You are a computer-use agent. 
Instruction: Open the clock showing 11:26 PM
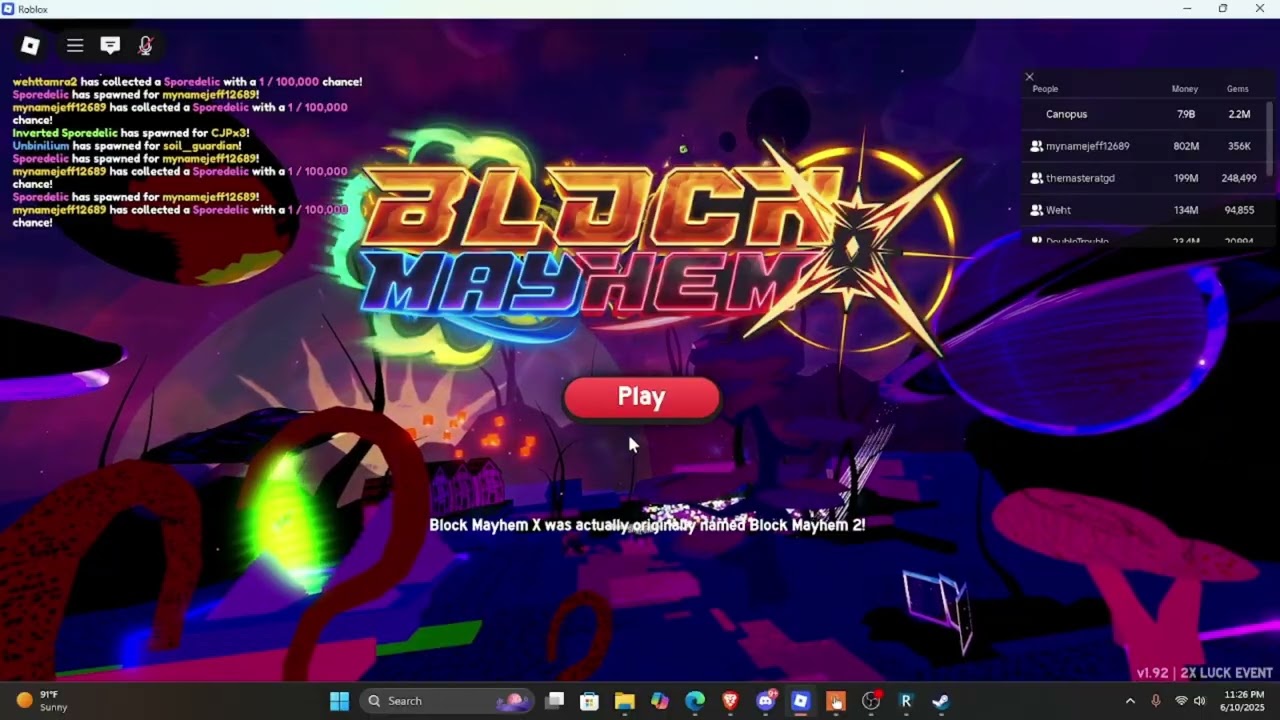tap(1244, 701)
